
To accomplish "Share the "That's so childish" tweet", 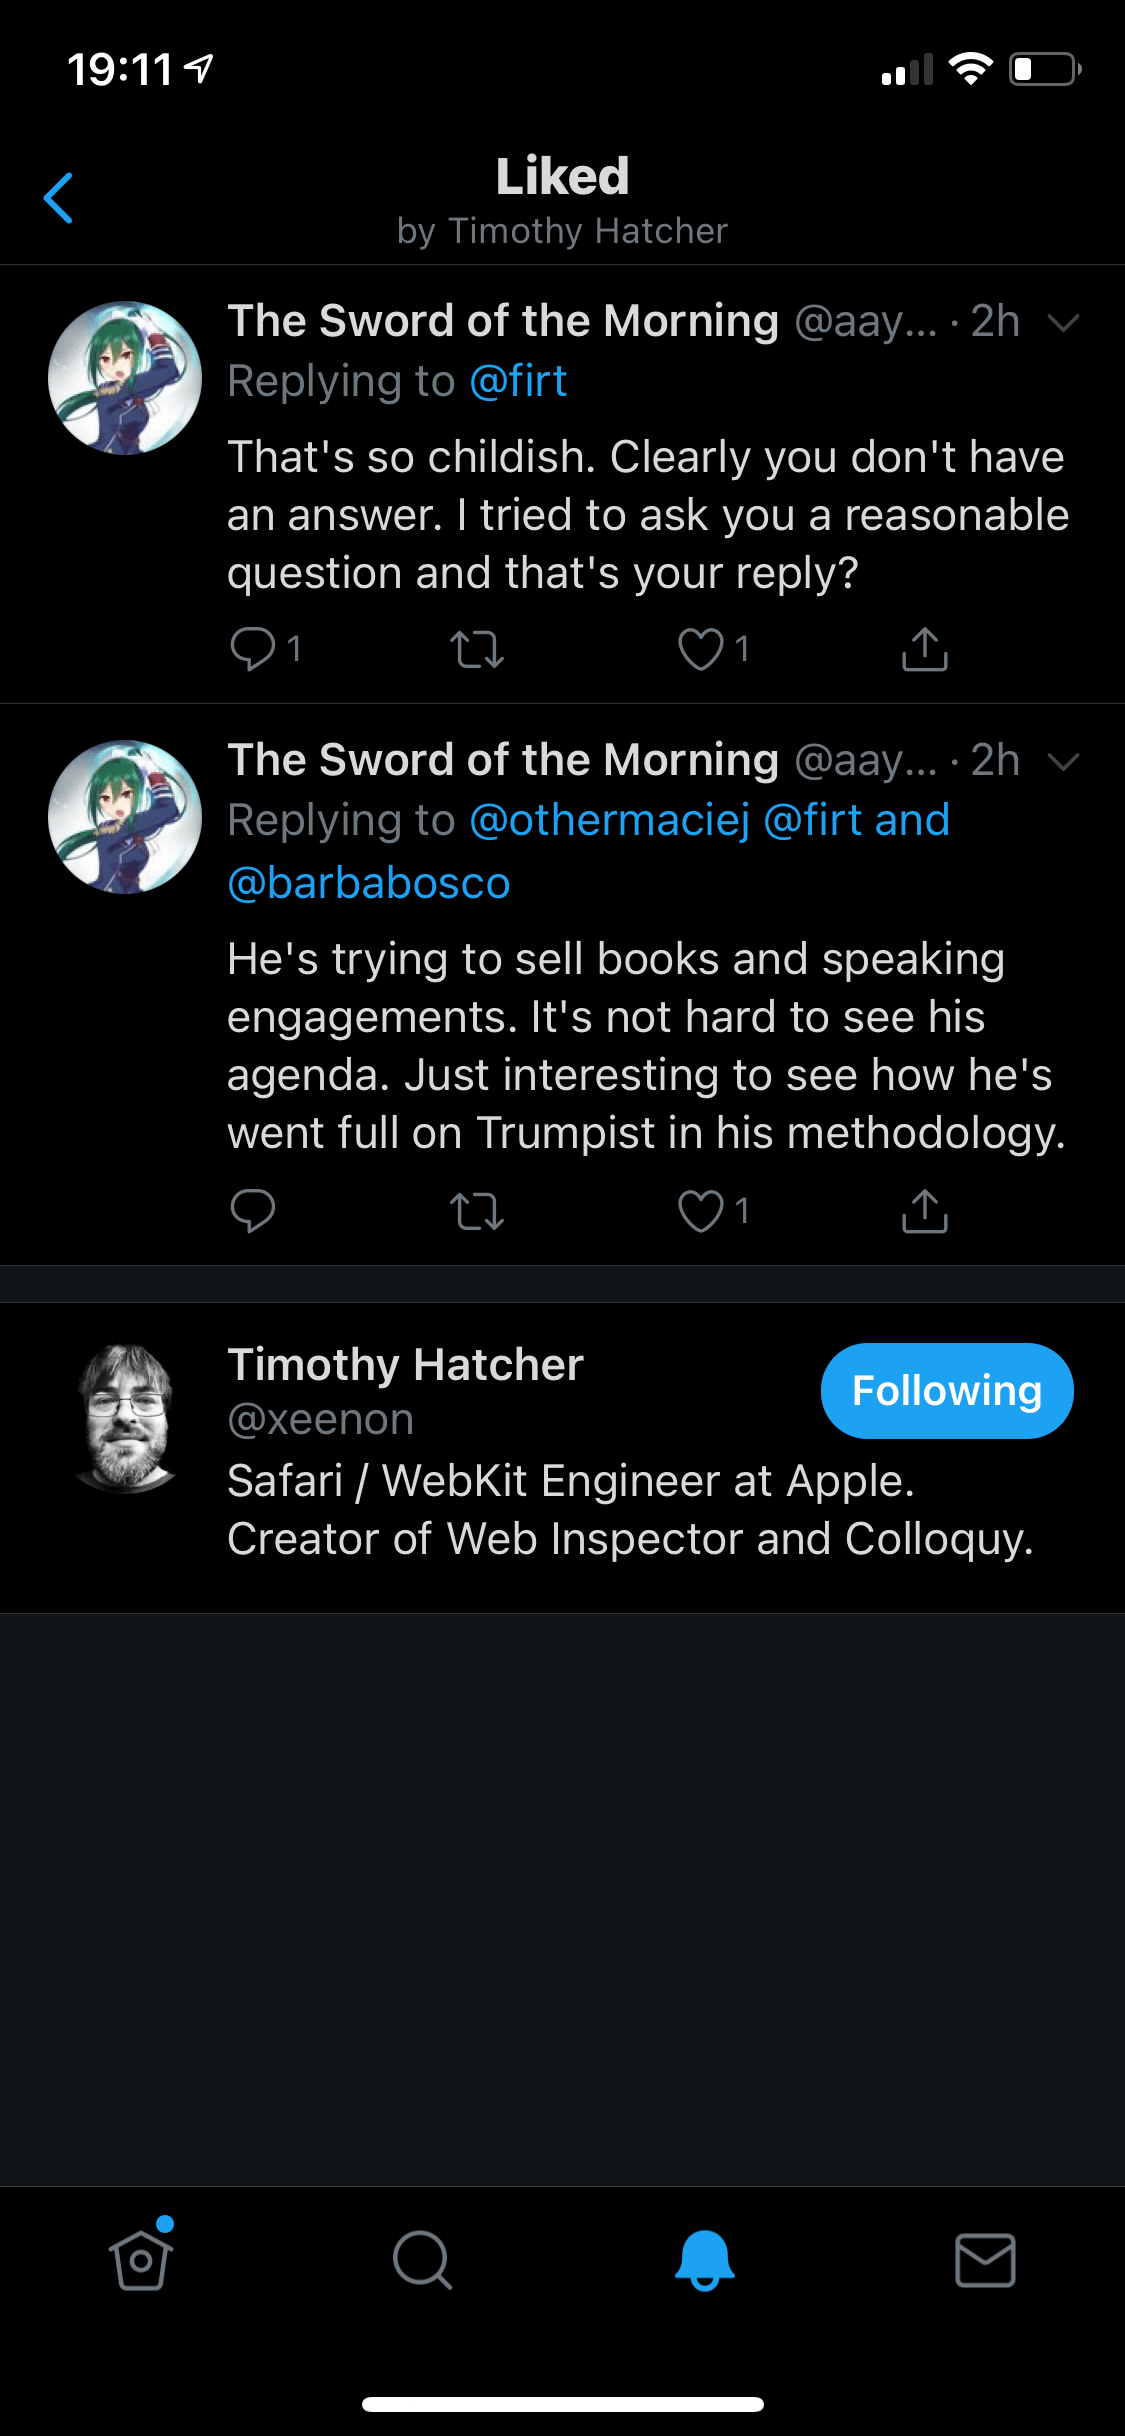I will click(x=924, y=649).
